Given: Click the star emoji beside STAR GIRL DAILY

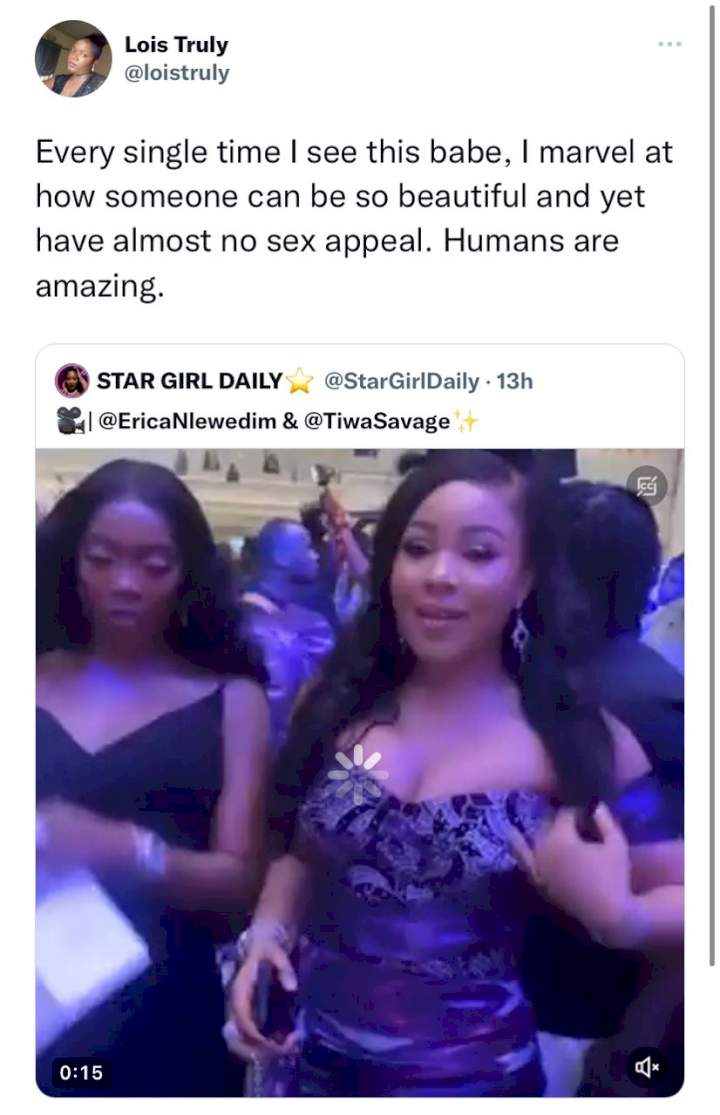Looking at the screenshot, I should click(x=299, y=380).
